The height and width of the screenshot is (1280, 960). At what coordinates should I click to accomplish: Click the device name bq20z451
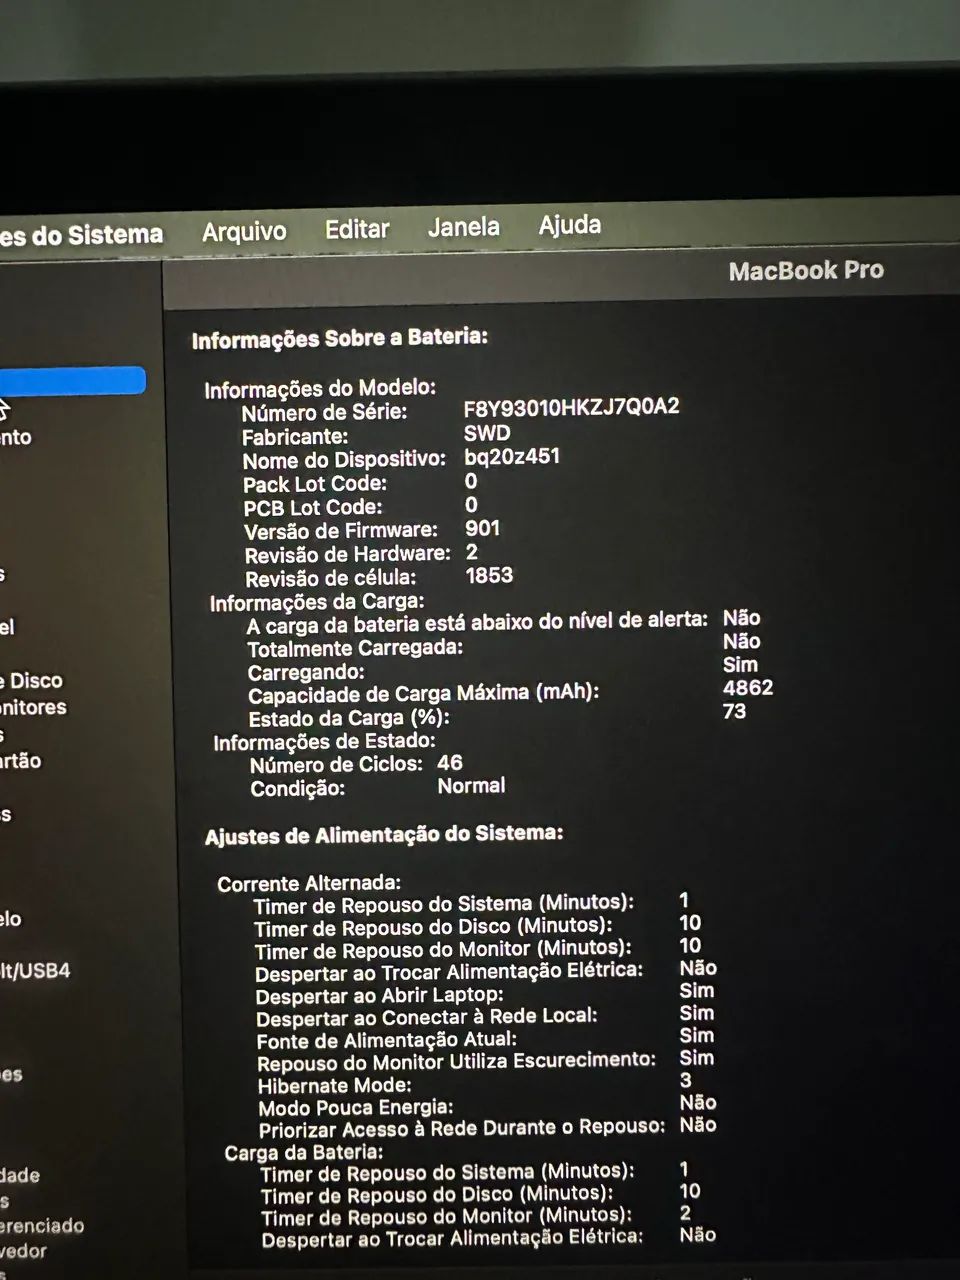coord(512,457)
